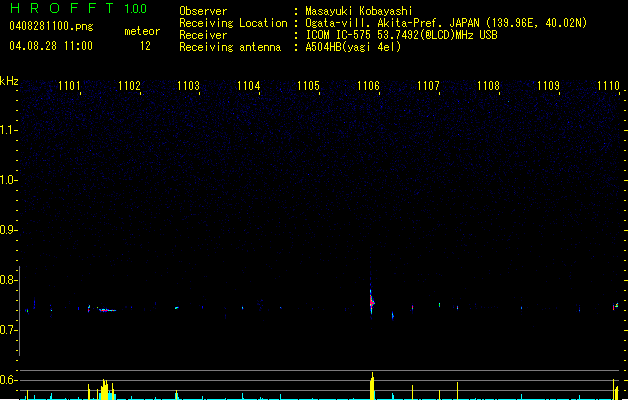This screenshot has height=400, width=629.
Task: Click the Receiving antenna label
Action: coord(230,47)
